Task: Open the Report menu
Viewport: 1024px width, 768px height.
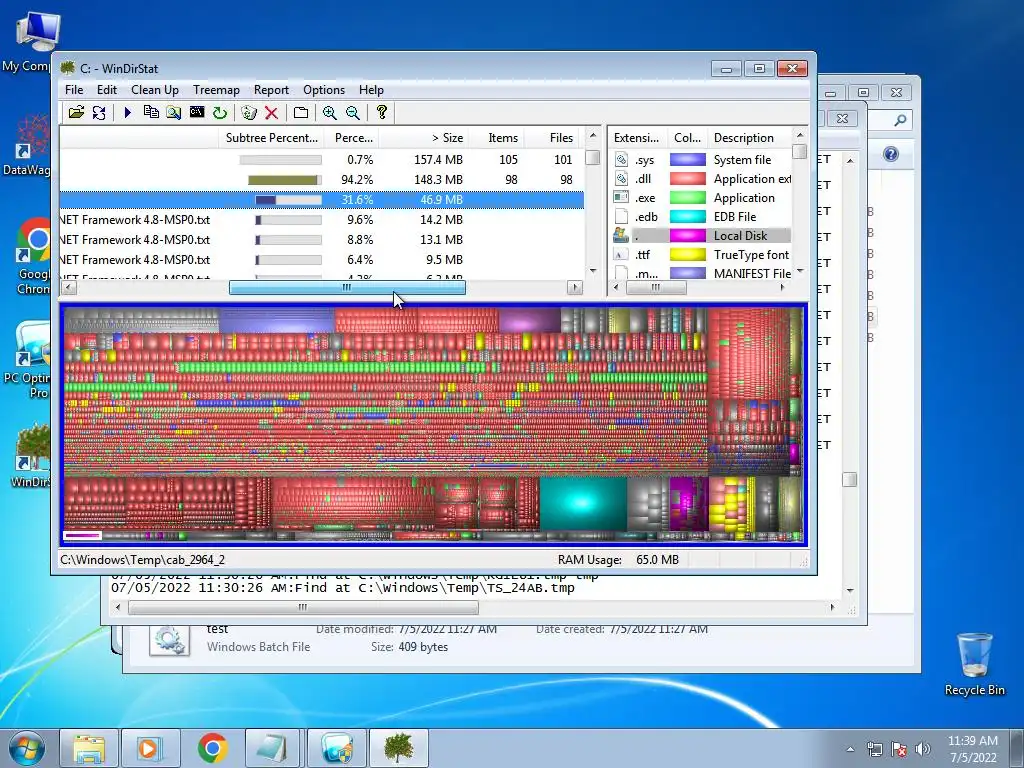Action: pyautogui.click(x=271, y=90)
